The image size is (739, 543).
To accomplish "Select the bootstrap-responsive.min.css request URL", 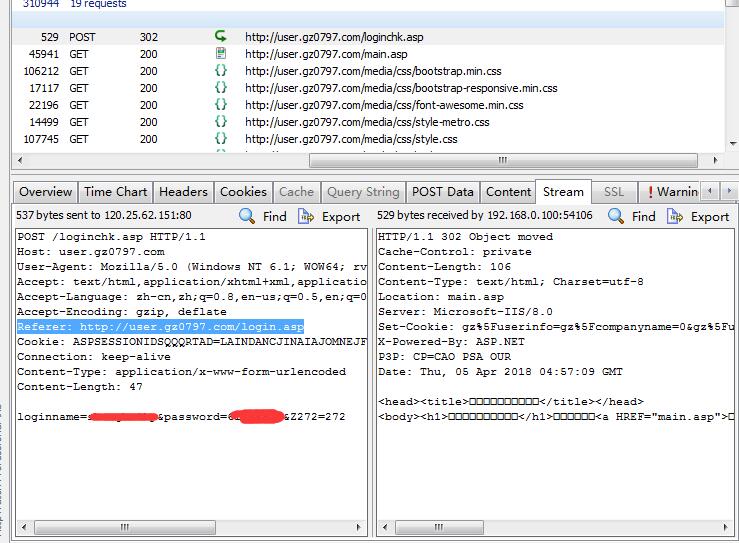I will (400, 88).
